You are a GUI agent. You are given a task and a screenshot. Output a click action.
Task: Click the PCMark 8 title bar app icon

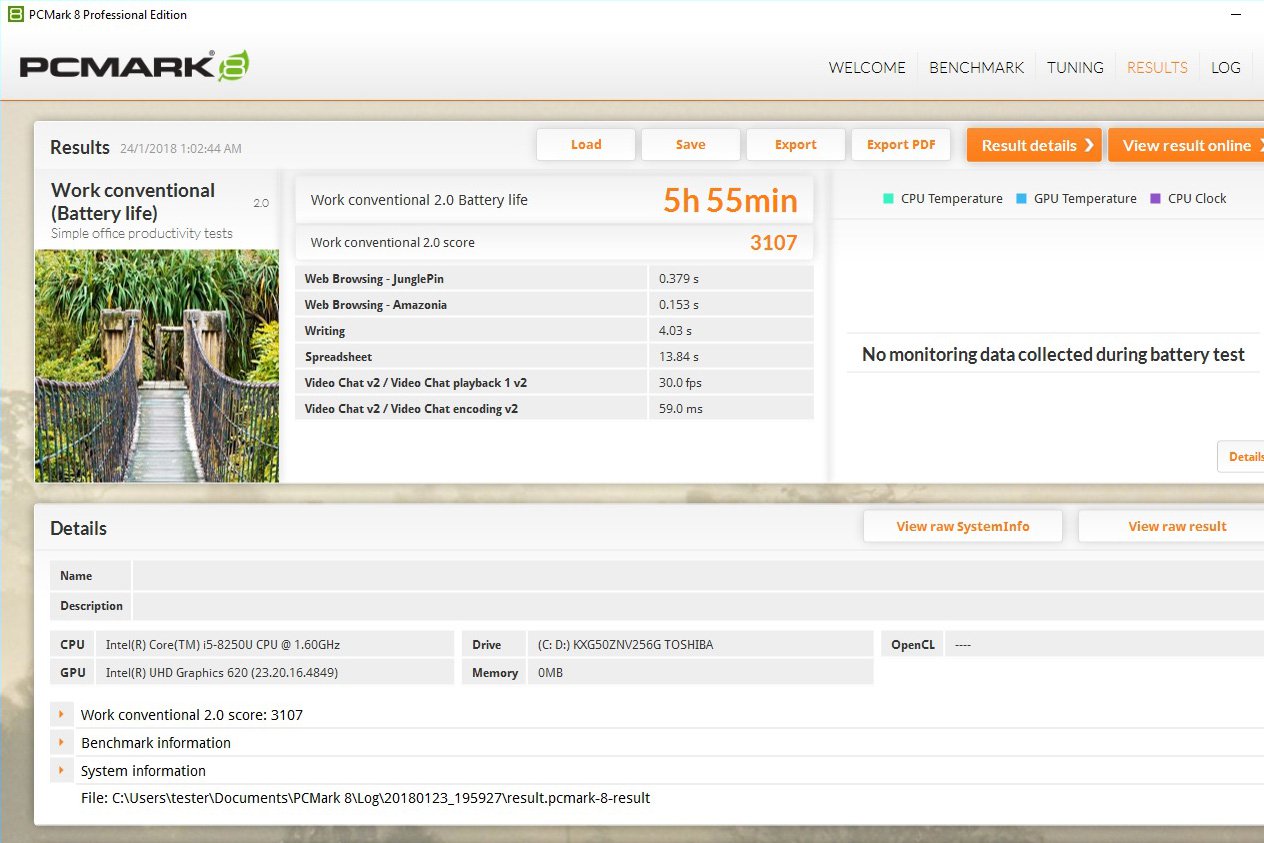15,14
